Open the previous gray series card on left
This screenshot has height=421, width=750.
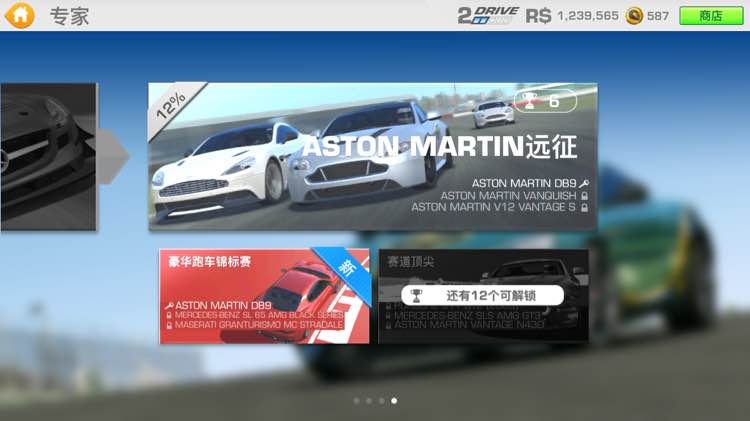click(x=48, y=156)
